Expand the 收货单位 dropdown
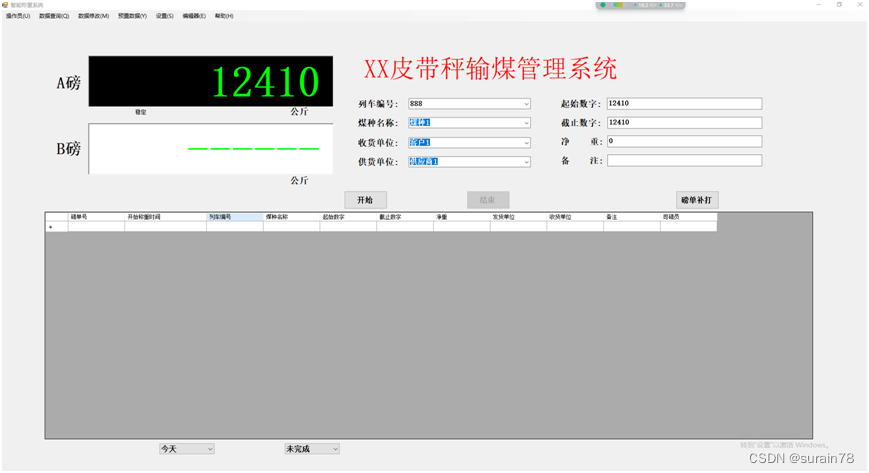The image size is (869, 473). point(526,143)
